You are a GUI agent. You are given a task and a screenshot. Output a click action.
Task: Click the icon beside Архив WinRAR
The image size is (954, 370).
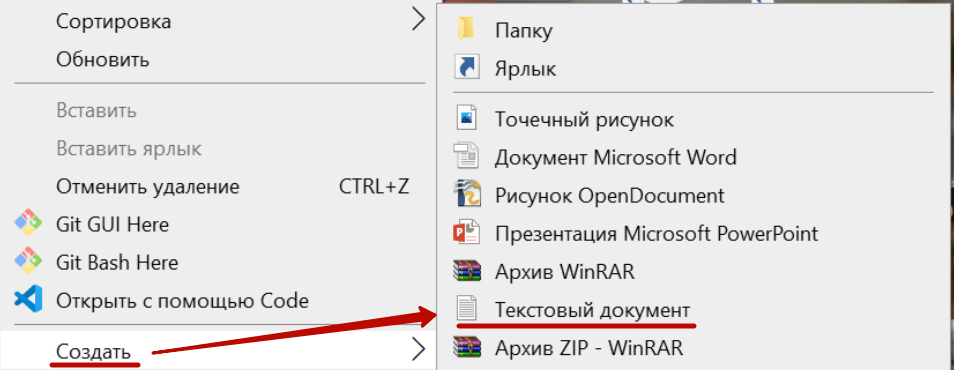tap(467, 271)
